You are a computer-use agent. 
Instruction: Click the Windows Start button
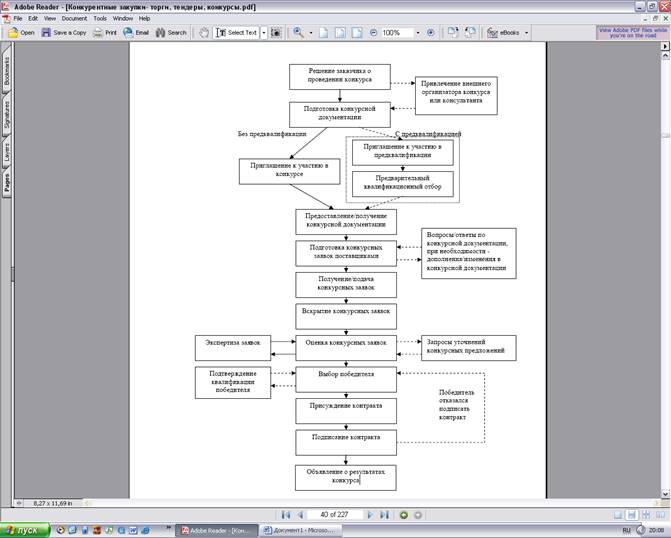click(x=24, y=530)
